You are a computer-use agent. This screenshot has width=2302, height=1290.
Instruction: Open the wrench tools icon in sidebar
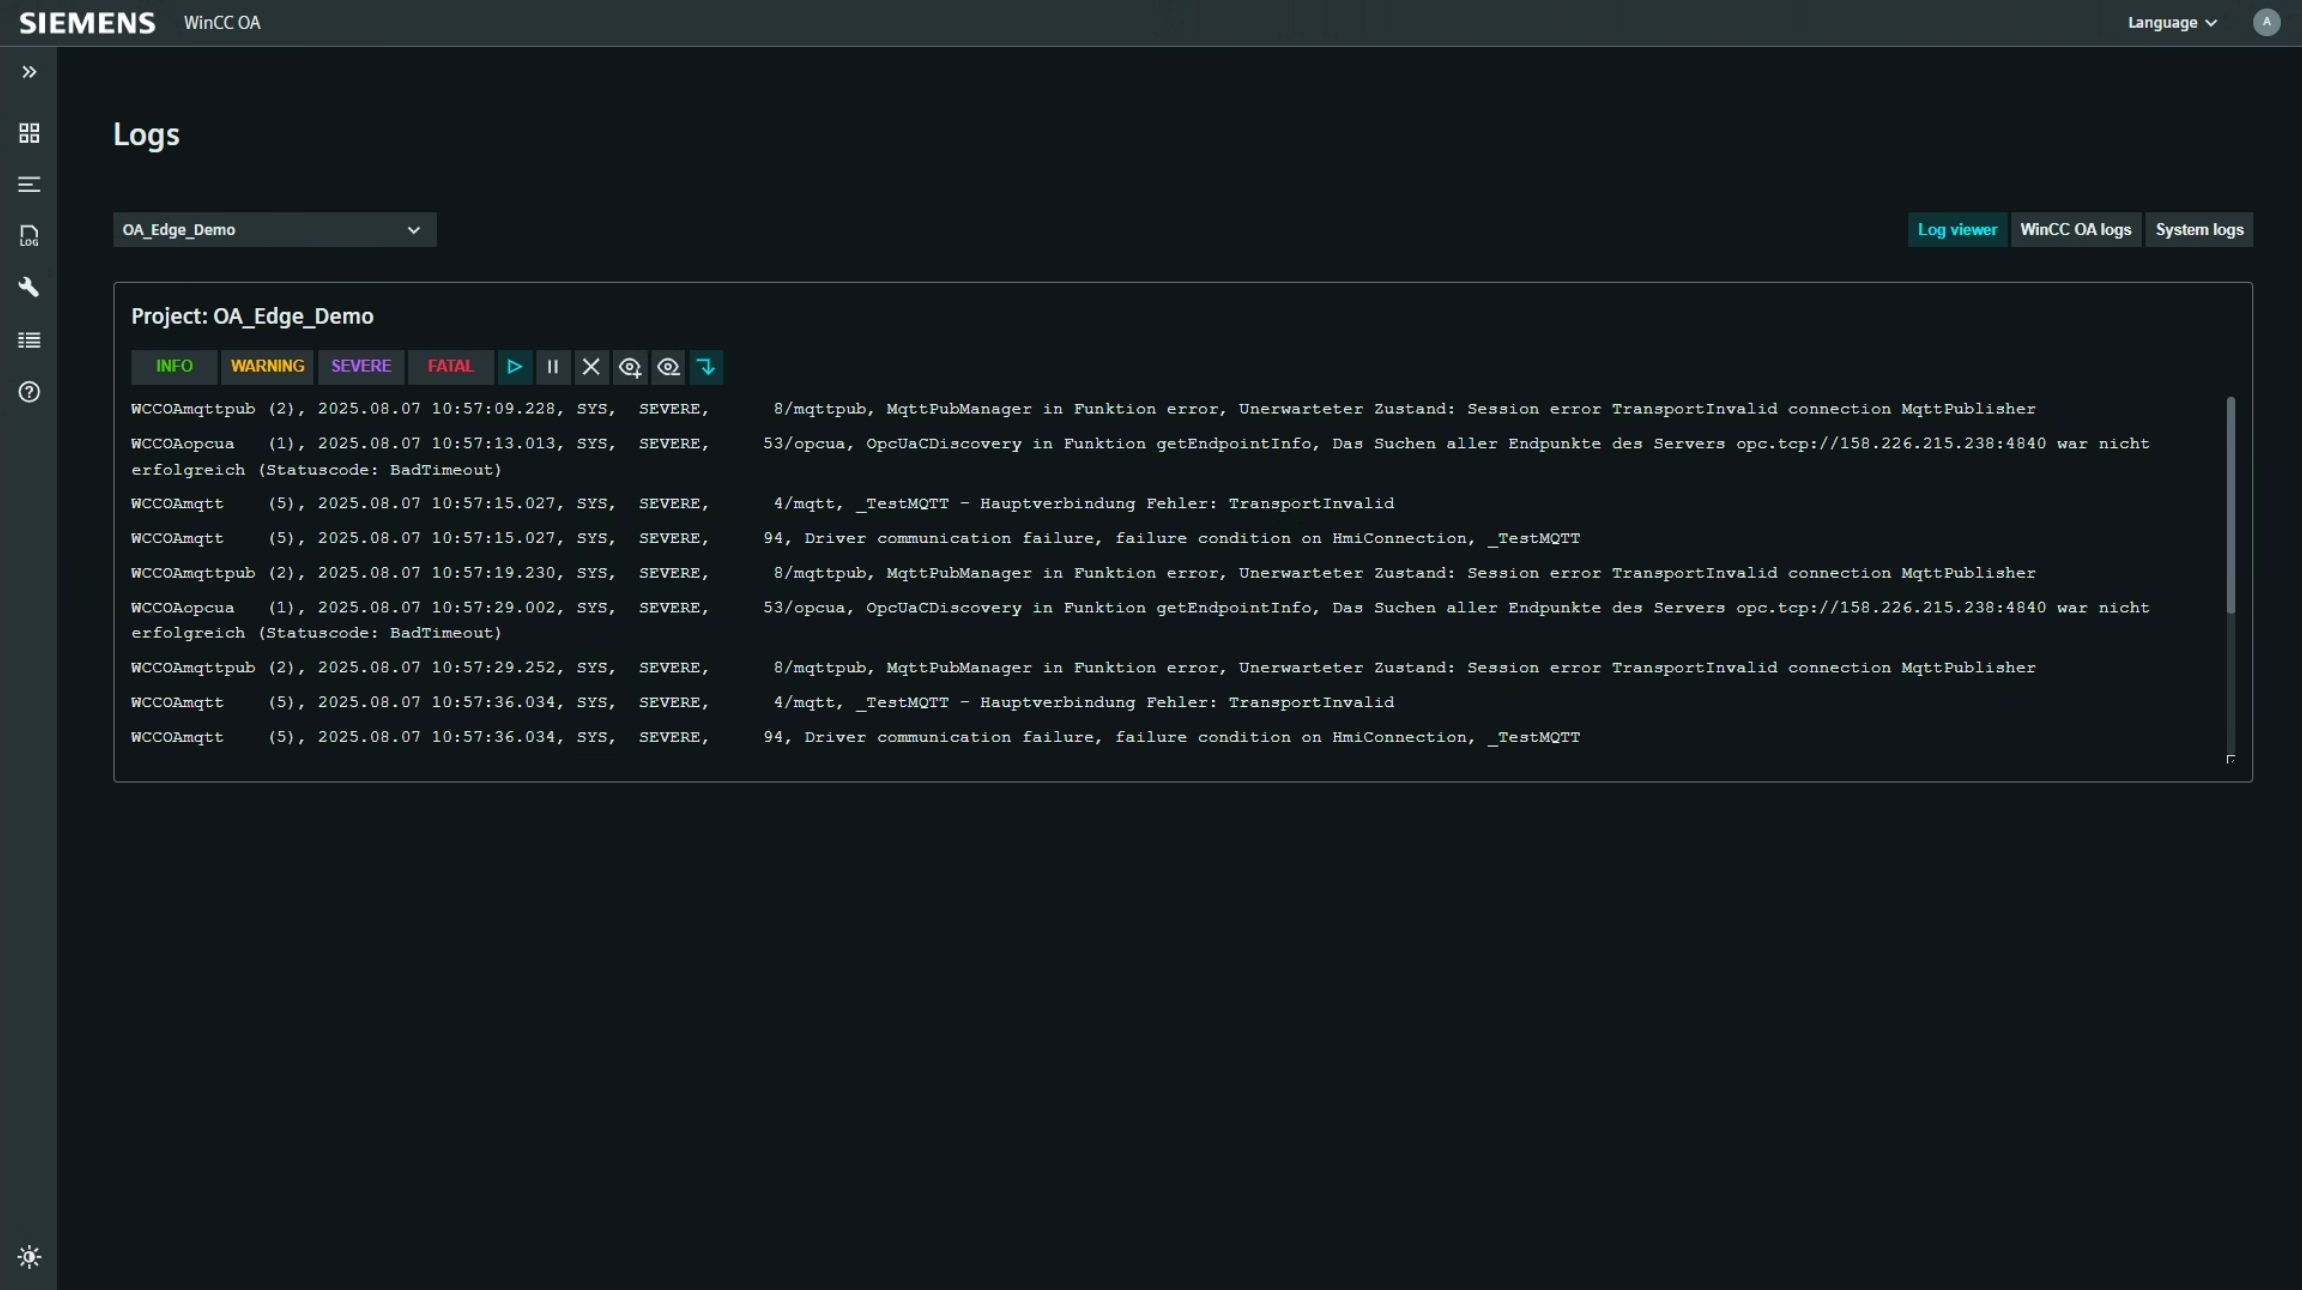pyautogui.click(x=29, y=288)
